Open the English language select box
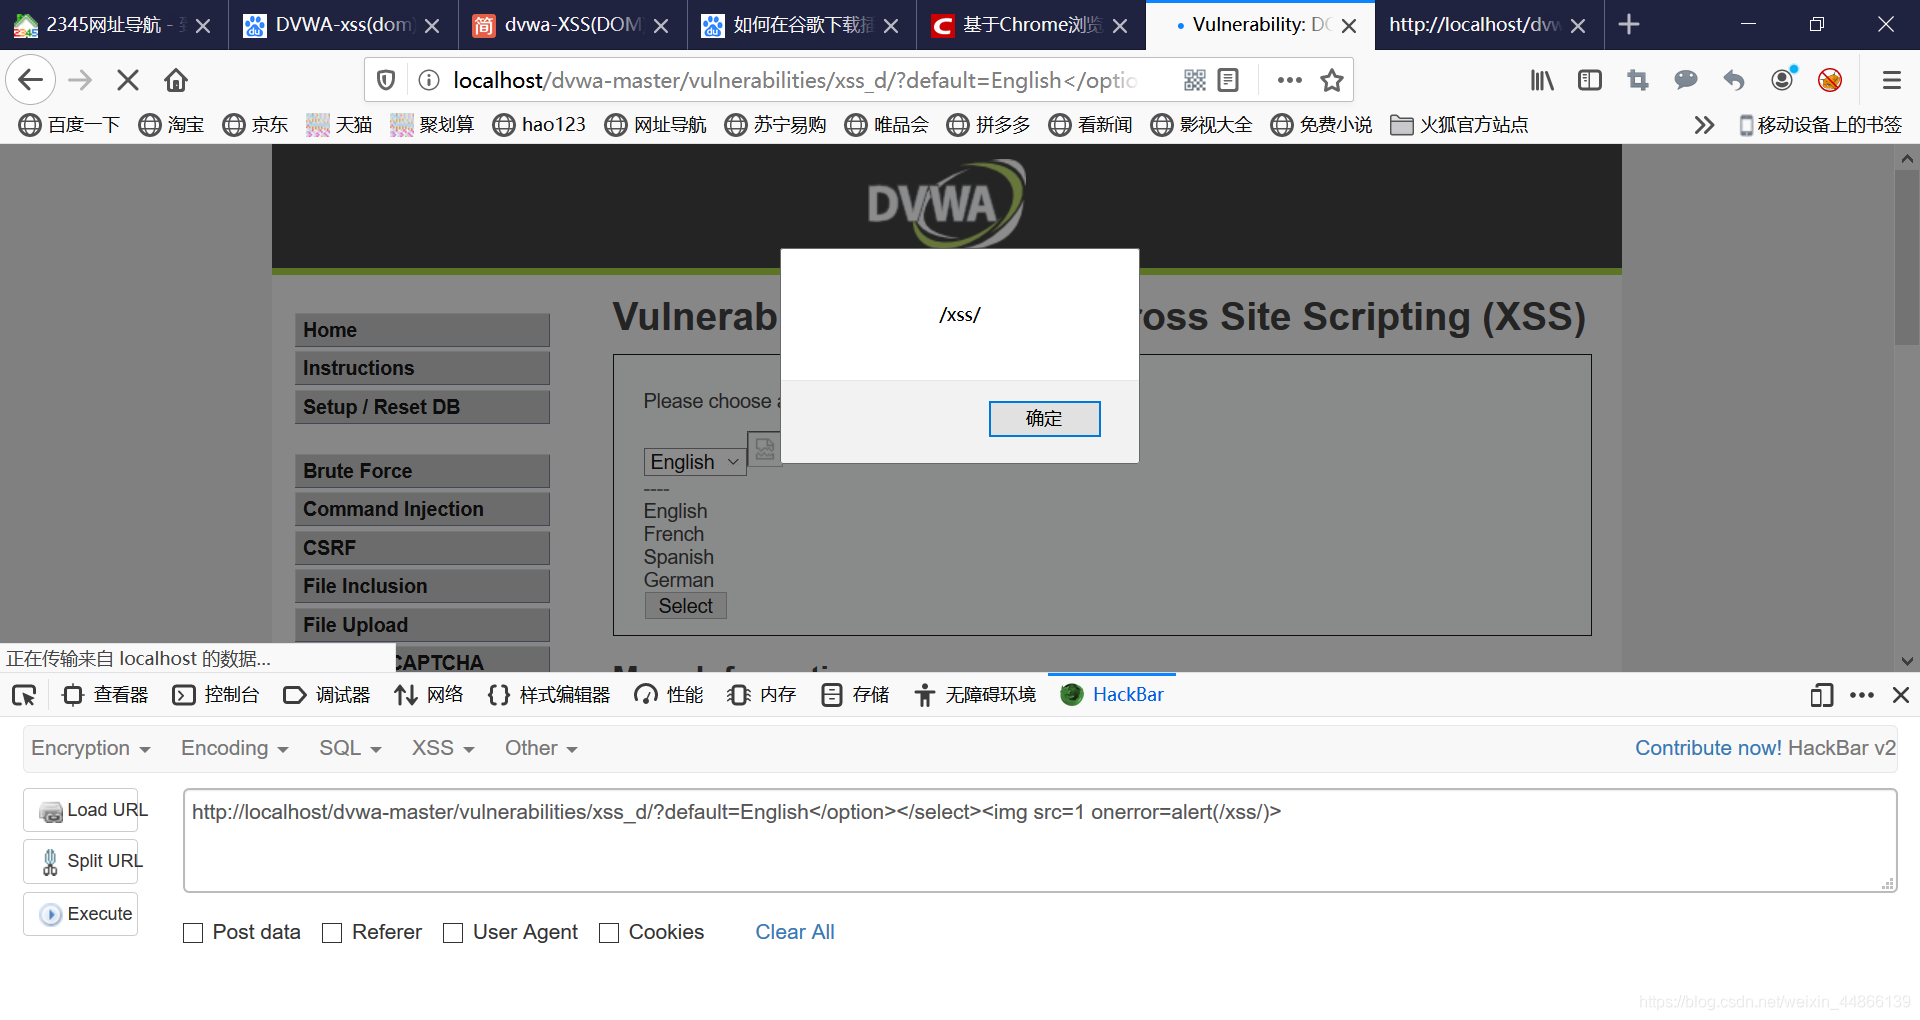The width and height of the screenshot is (1920, 1020). point(694,462)
